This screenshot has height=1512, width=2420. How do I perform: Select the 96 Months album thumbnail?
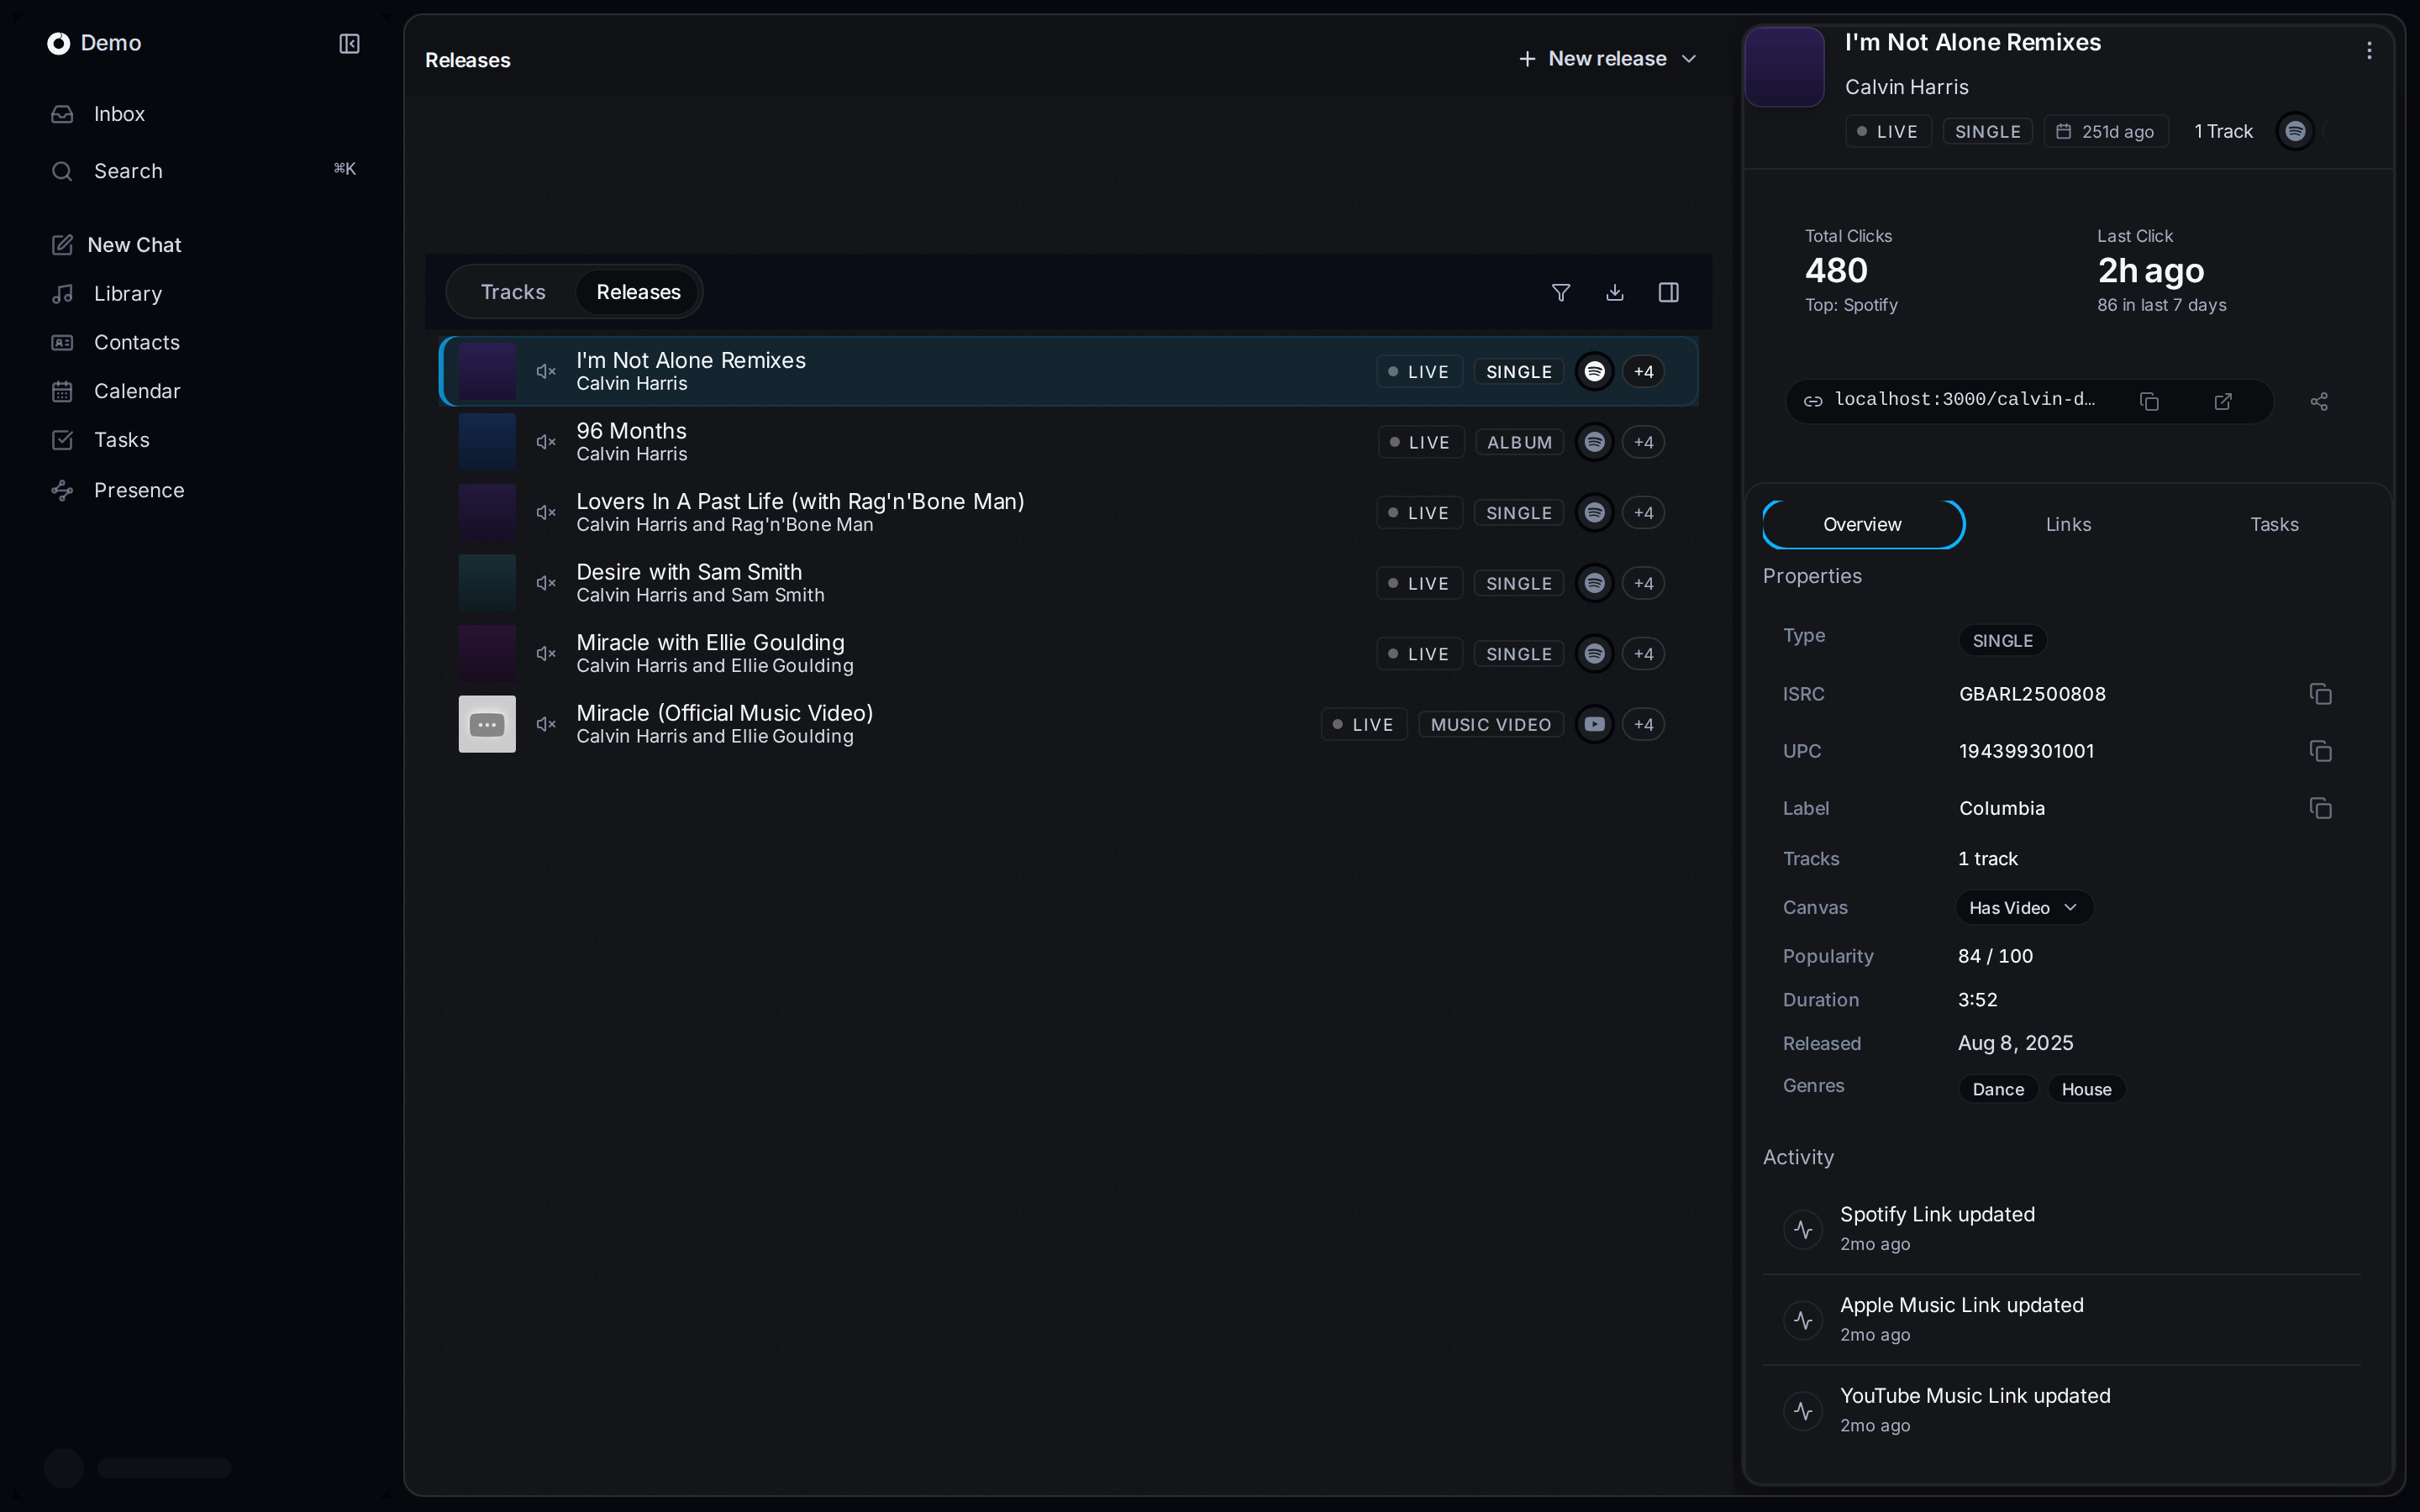pyautogui.click(x=487, y=442)
